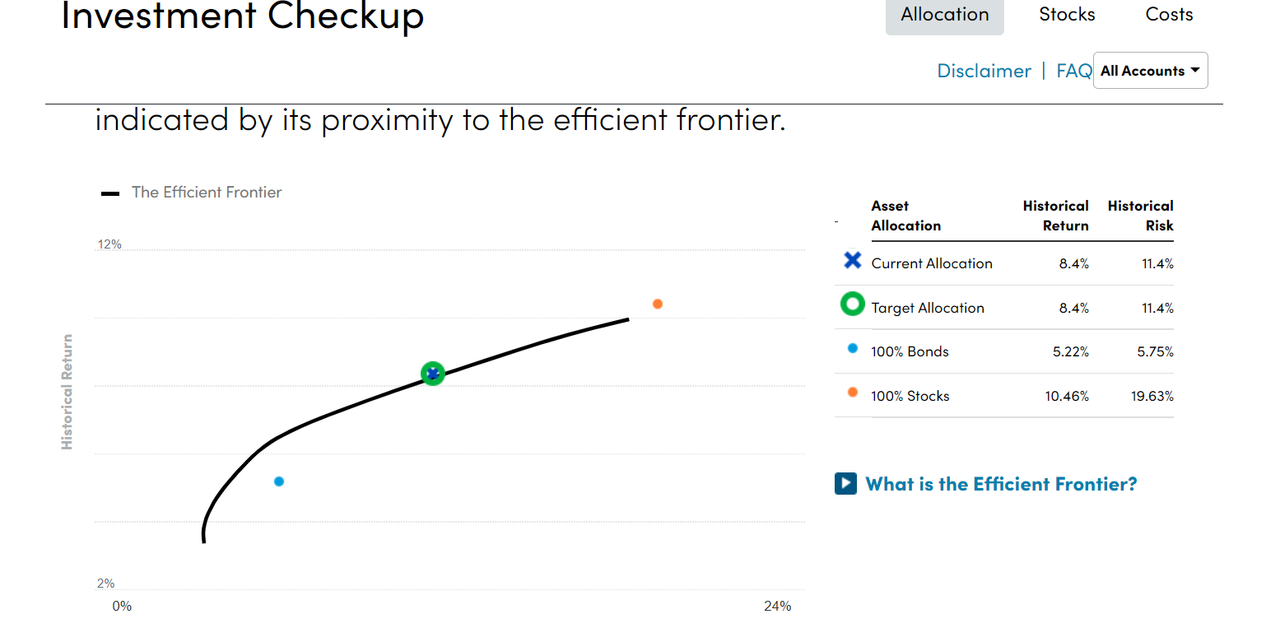1280x623 pixels.
Task: Click the Current Allocation table row
Action: [1004, 263]
